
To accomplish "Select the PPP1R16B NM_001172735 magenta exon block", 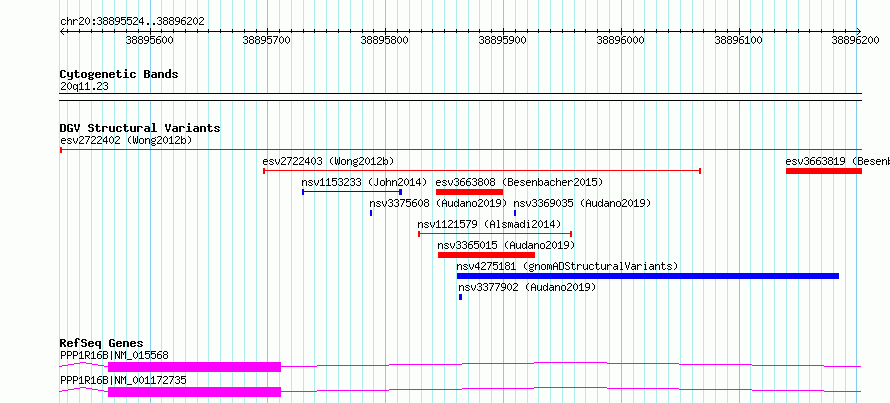I will [x=195, y=392].
